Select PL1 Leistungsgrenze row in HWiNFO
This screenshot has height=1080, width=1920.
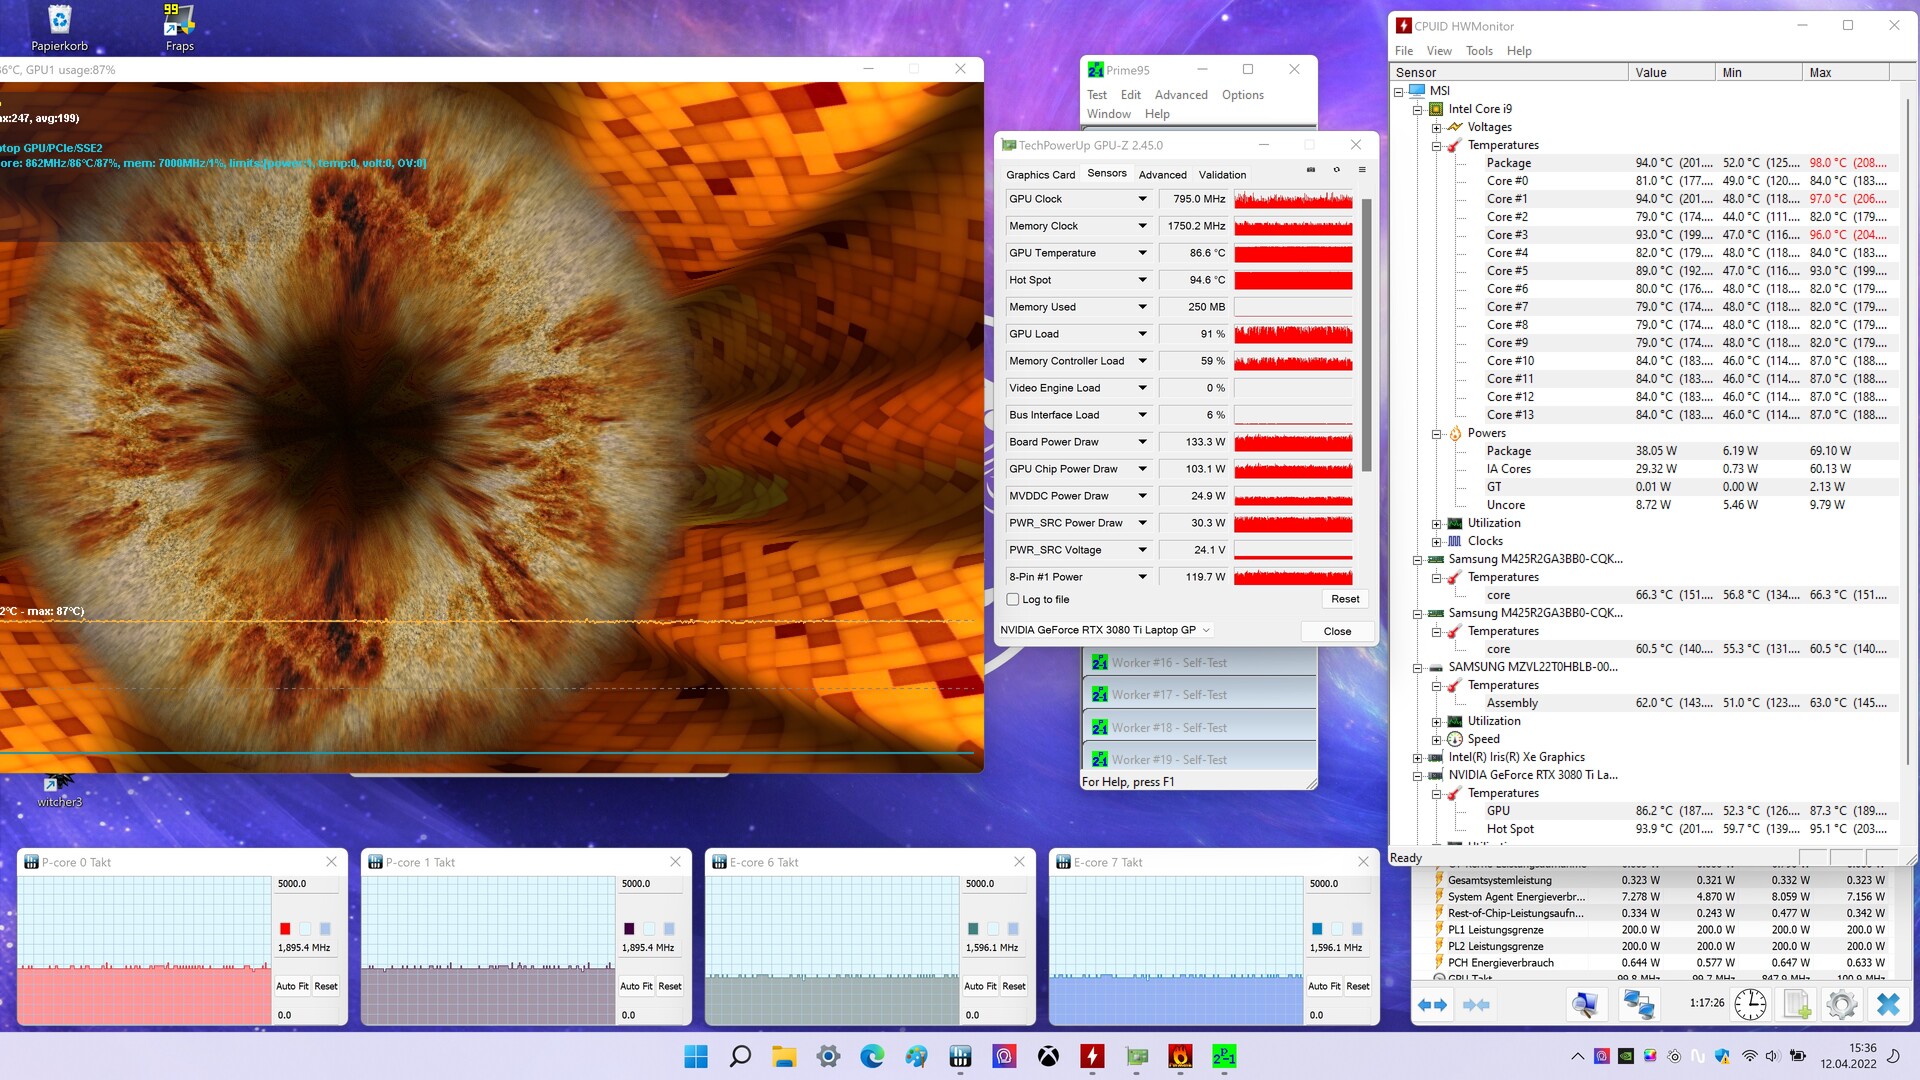[1660, 930]
